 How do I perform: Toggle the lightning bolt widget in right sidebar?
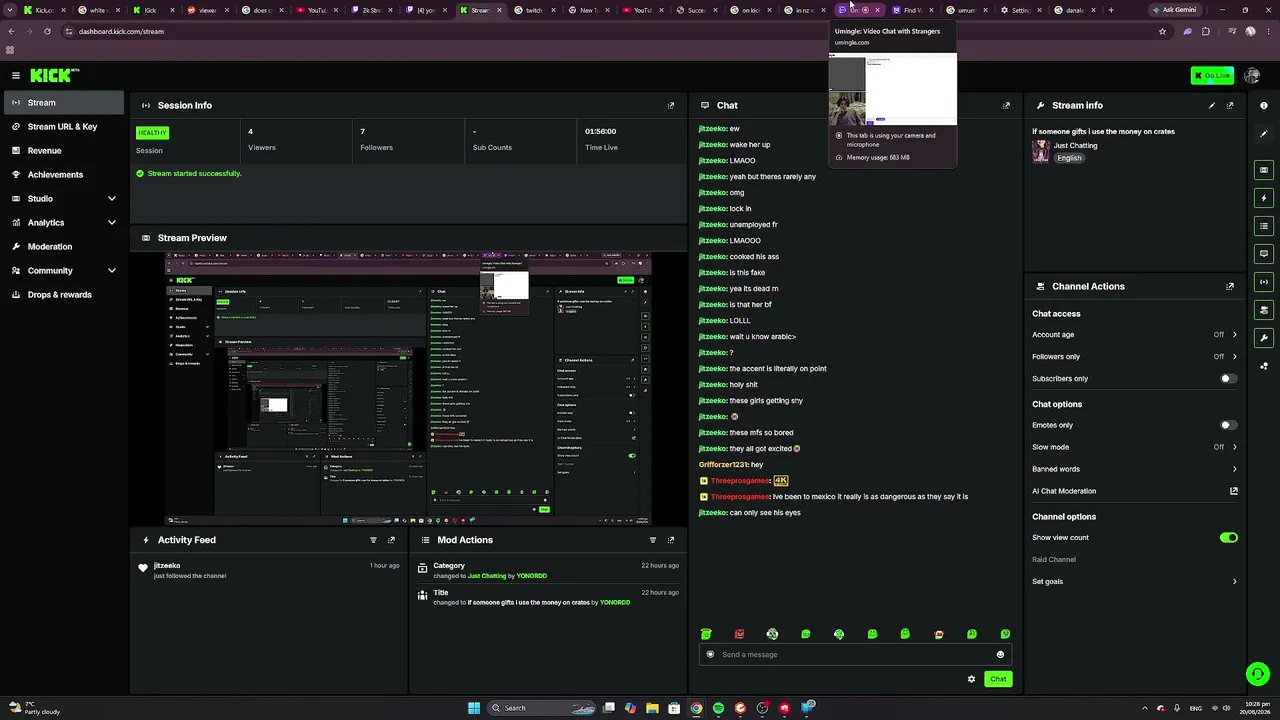tap(1264, 198)
